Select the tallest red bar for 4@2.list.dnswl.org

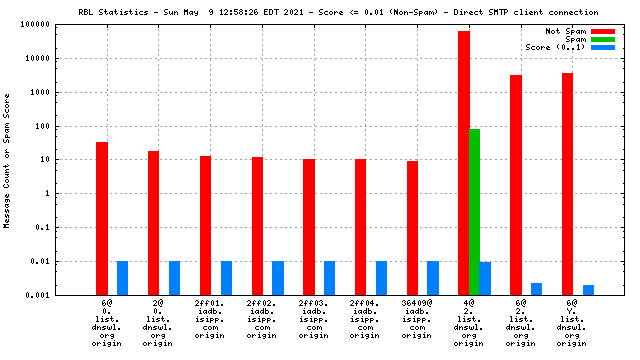tap(464, 163)
